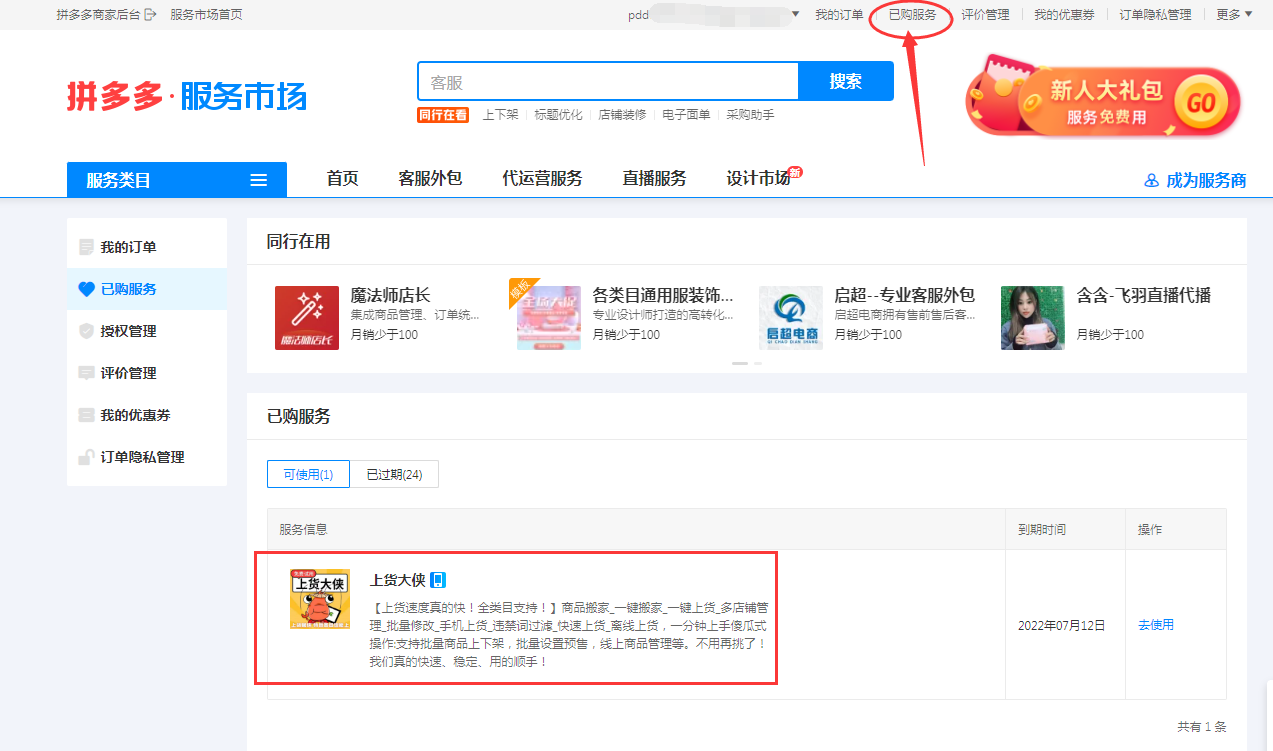Click the 店铺装修 search suggestion

(x=622, y=115)
